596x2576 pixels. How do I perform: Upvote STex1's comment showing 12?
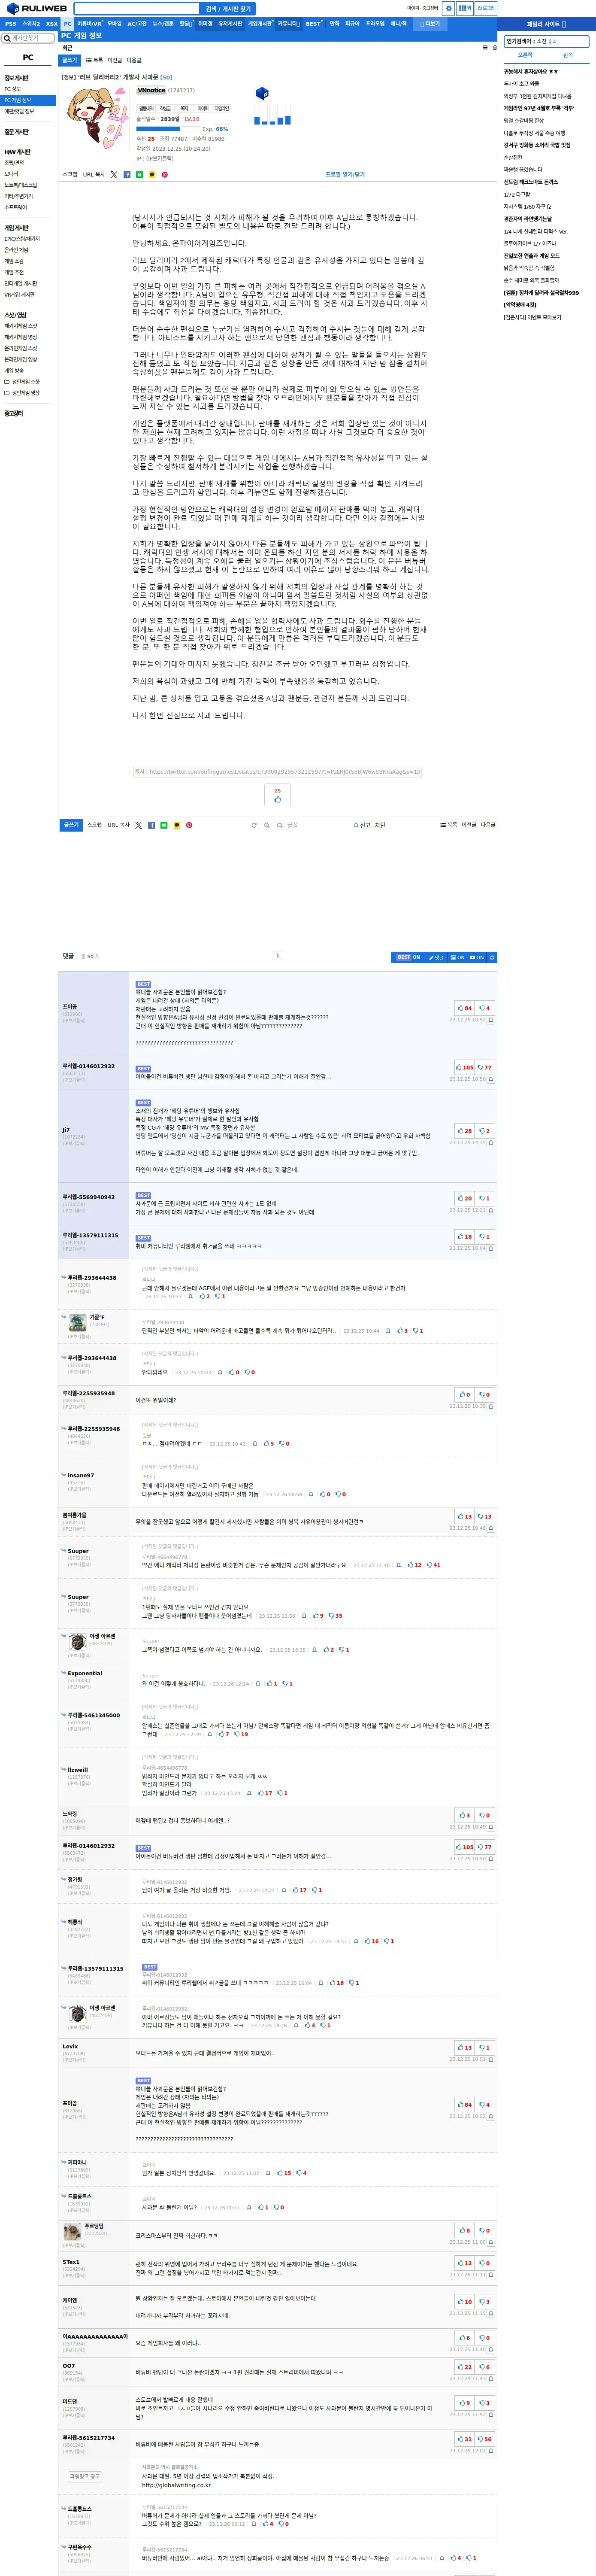465,2262
